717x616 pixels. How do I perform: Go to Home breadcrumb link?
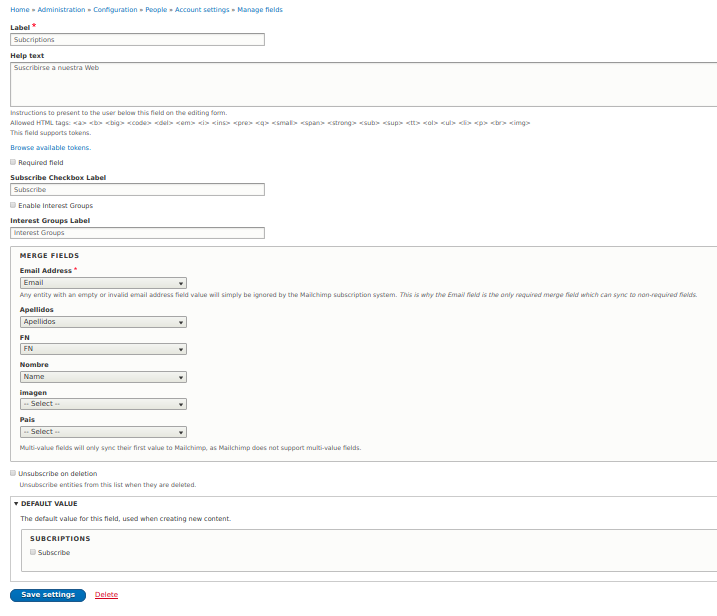coord(19,9)
